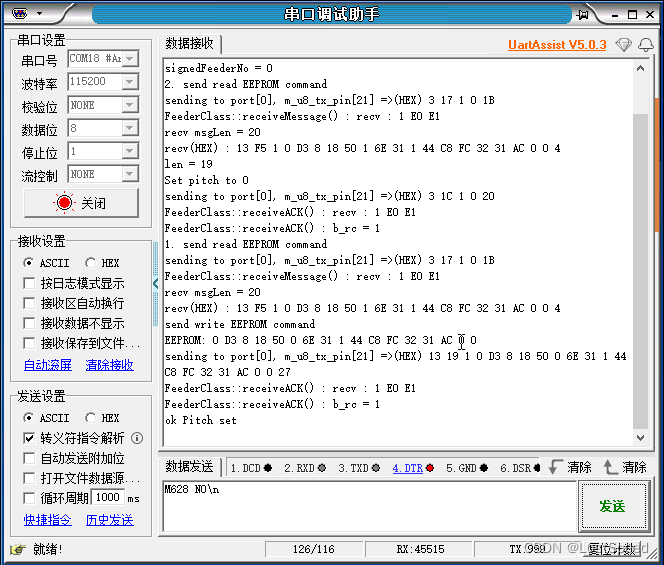Expand the 串口号 COM18 dropdown
The width and height of the screenshot is (664, 565).
(x=130, y=58)
